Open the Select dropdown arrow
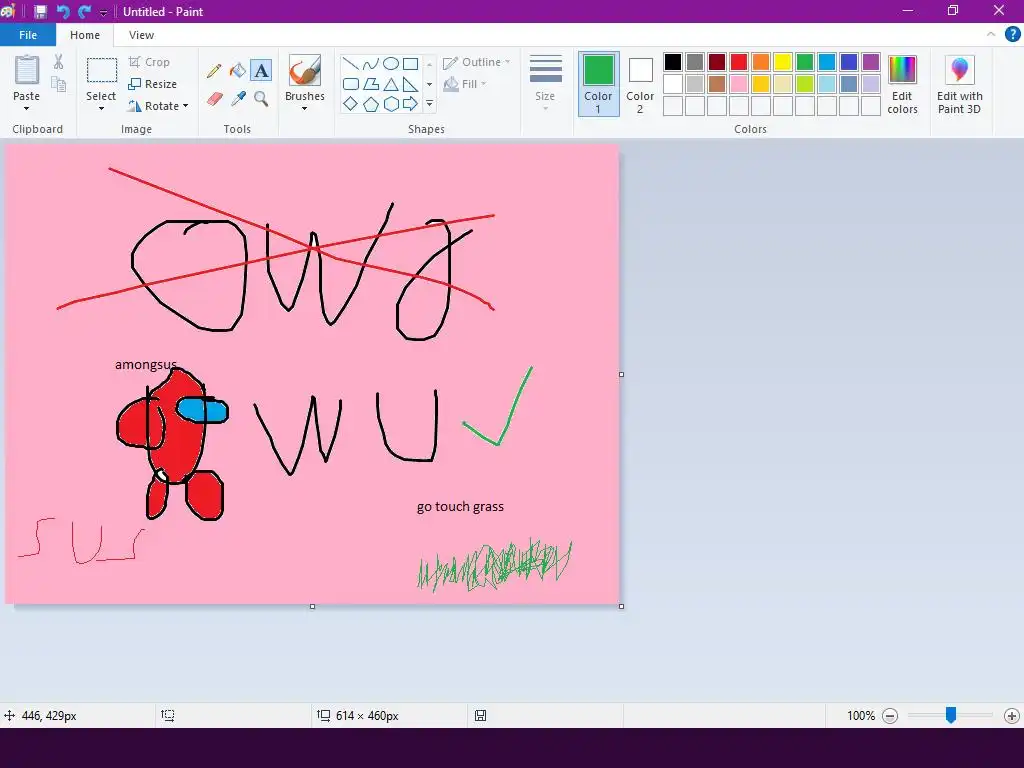1024x768 pixels. coord(101,108)
